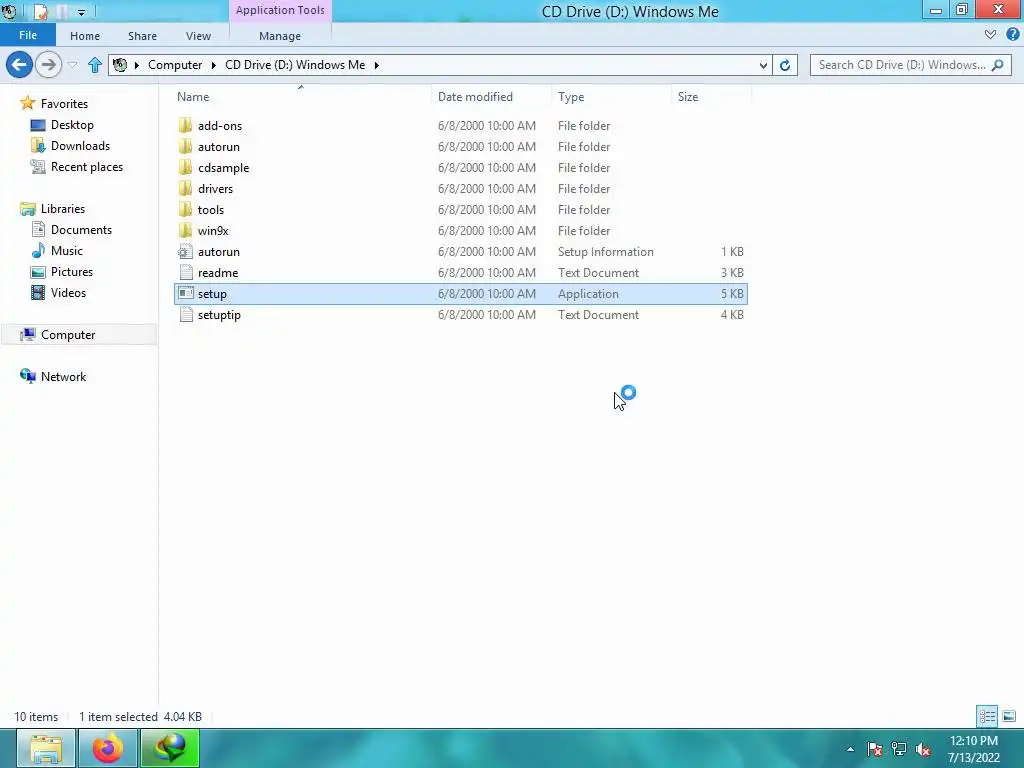
Task: Show hidden tray icons arrow
Action: click(850, 749)
